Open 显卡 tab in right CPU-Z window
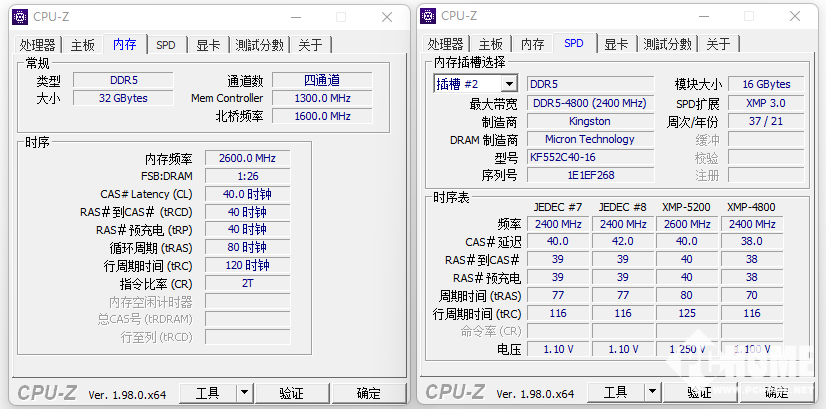The image size is (826, 409). [x=616, y=45]
